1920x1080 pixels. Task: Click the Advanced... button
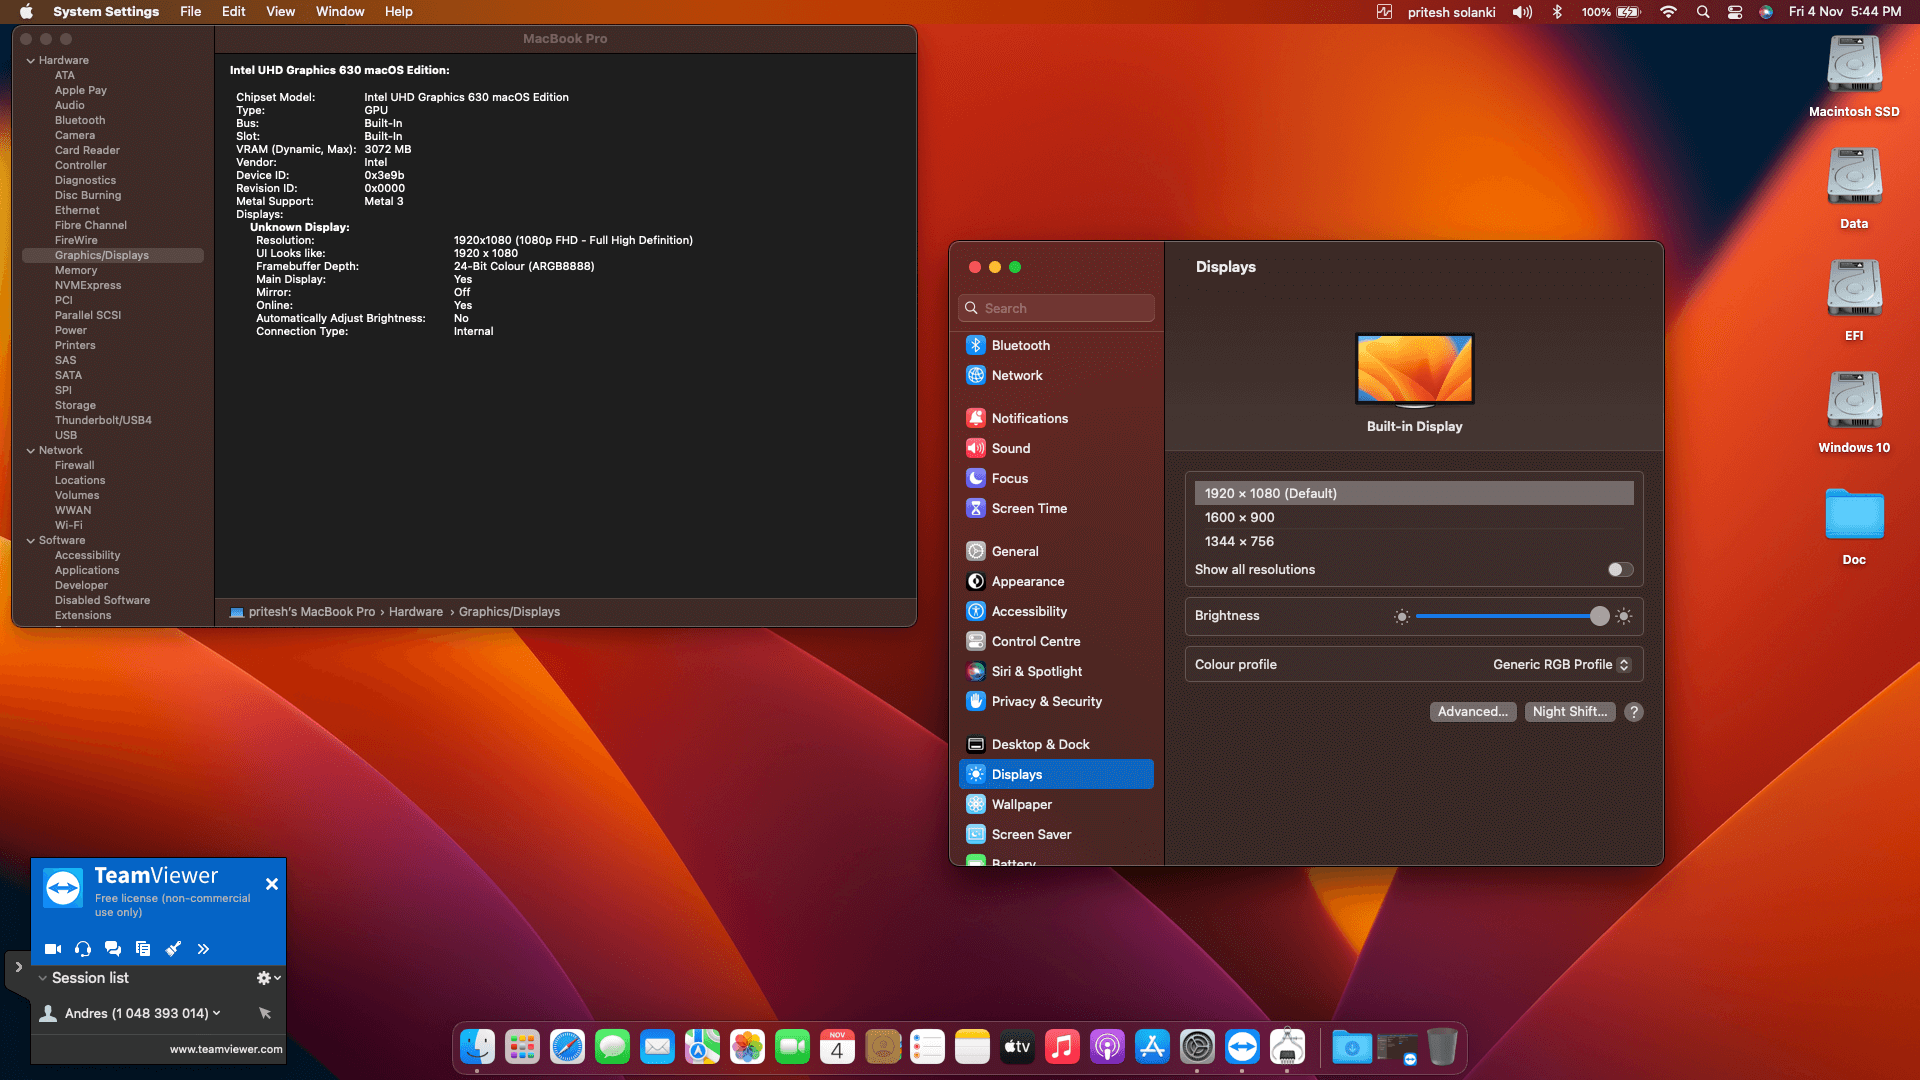pyautogui.click(x=1473, y=712)
